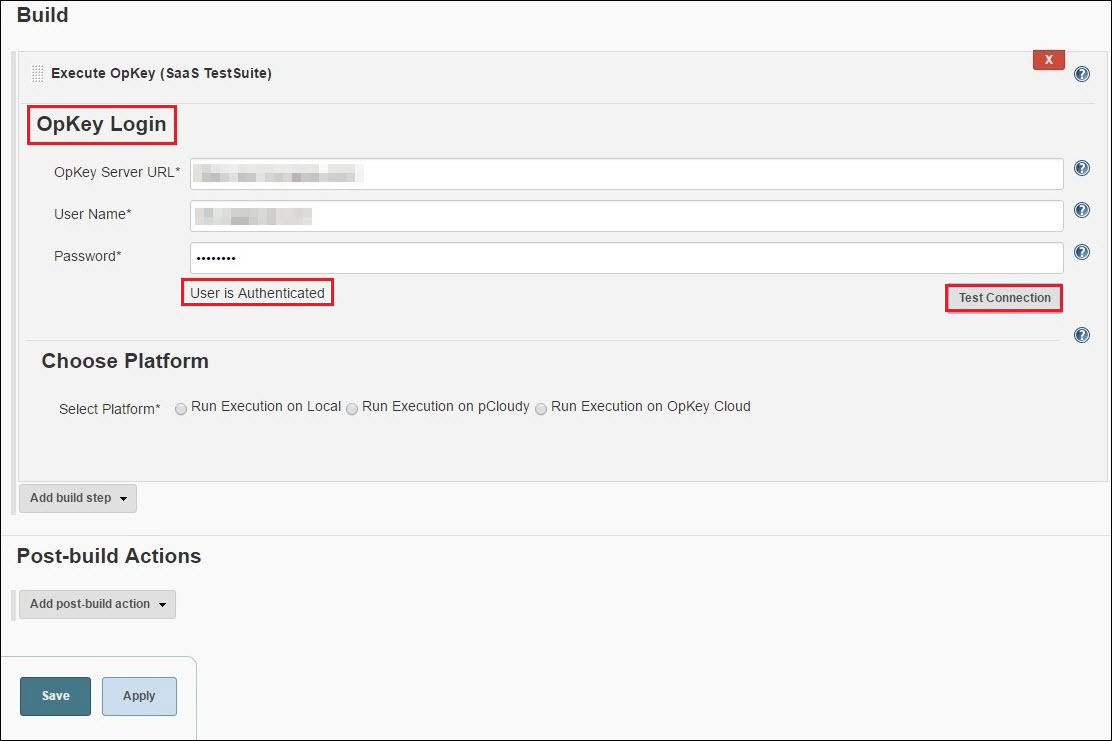Click the 'User is Authenticated' message
Screen dimensions: 1112x741
pyautogui.click(x=257, y=293)
